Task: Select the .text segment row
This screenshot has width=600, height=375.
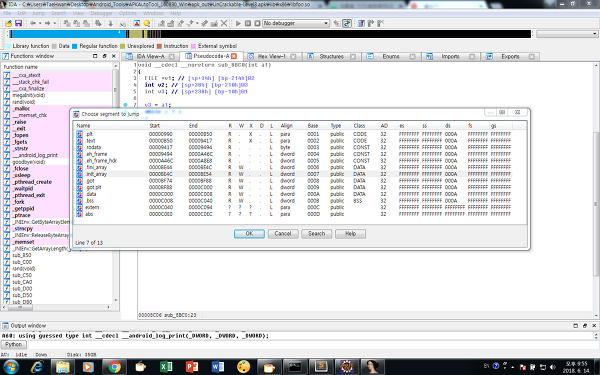Action: 294,141
